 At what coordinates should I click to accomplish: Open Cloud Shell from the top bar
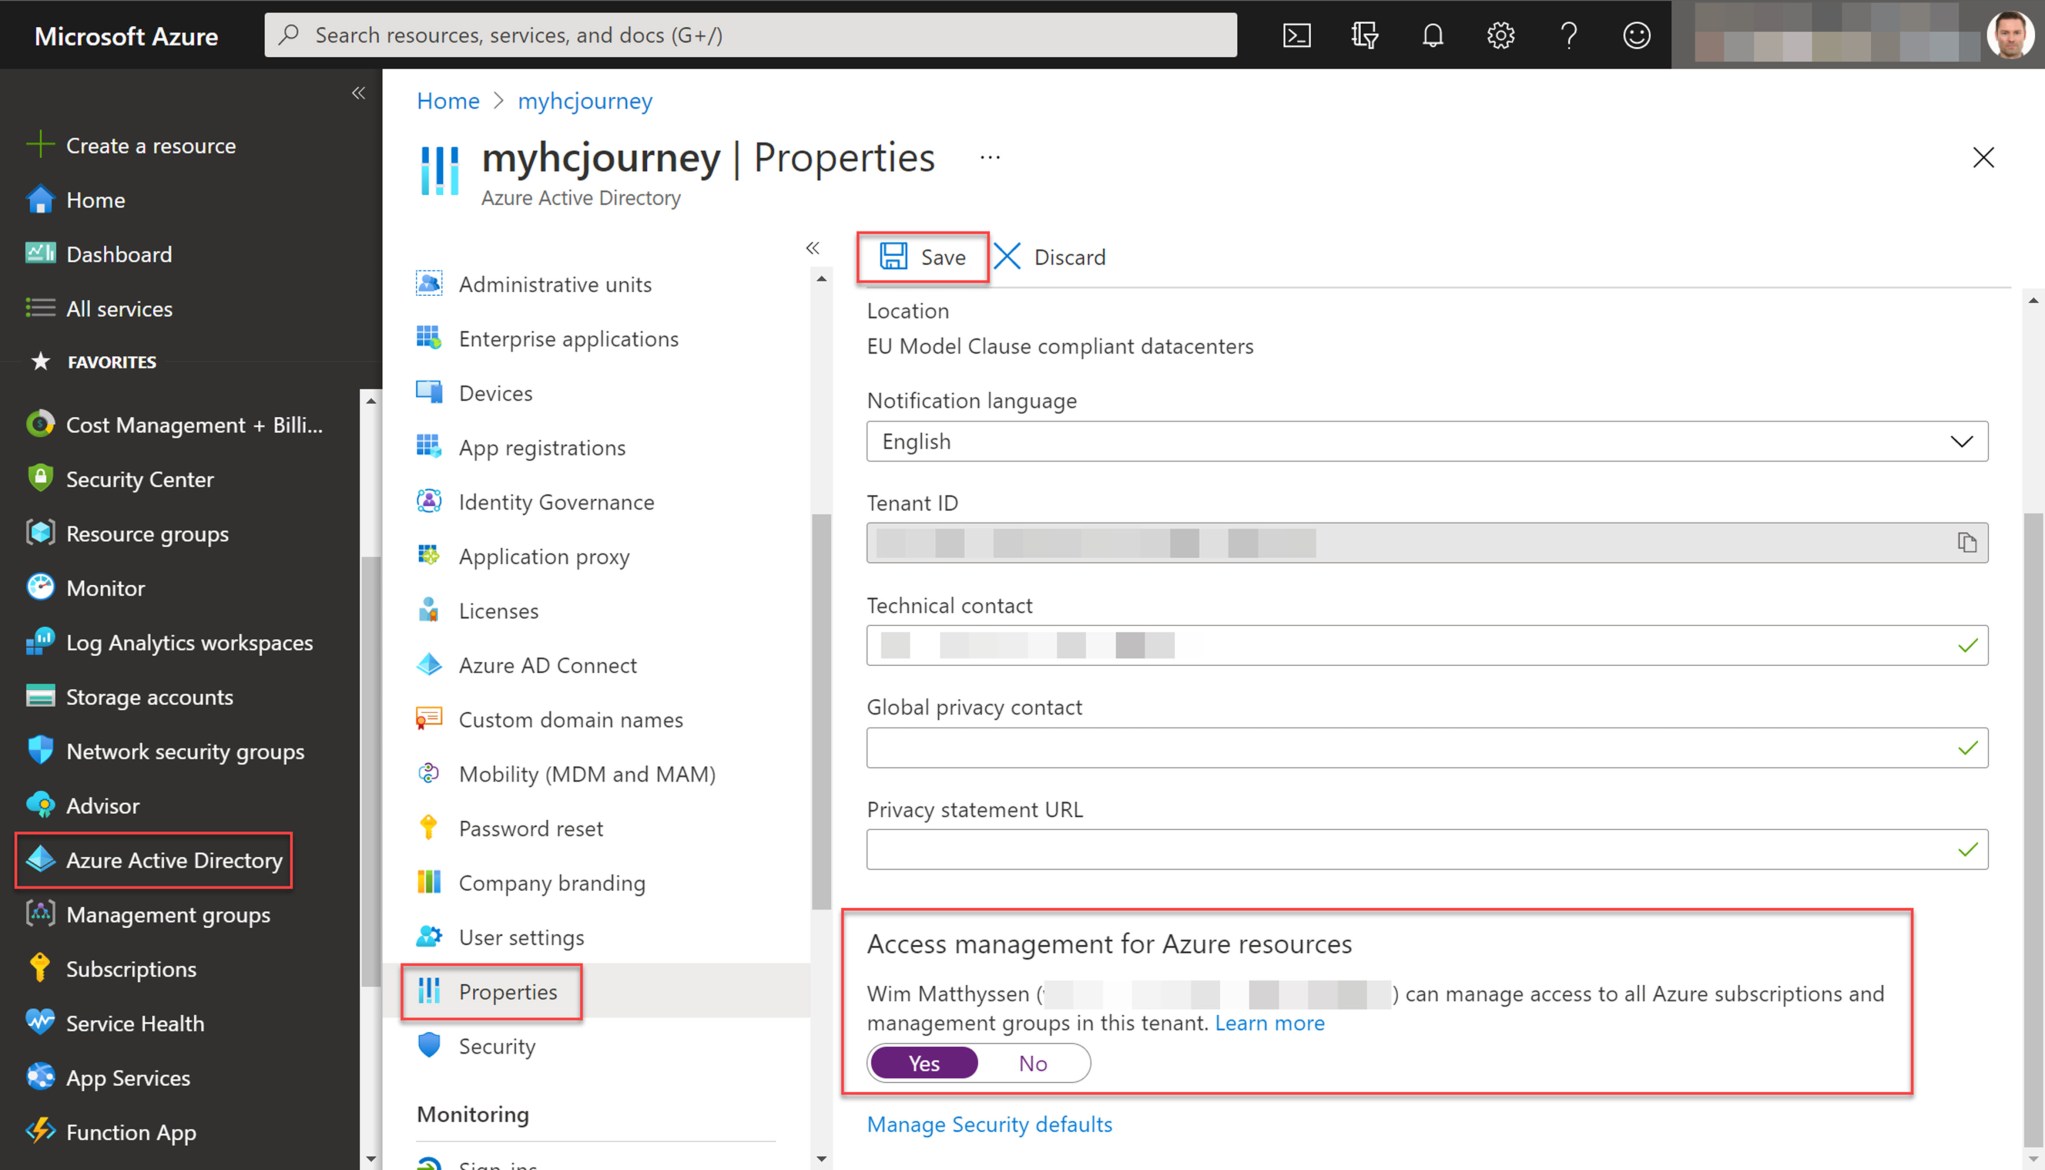click(1297, 34)
